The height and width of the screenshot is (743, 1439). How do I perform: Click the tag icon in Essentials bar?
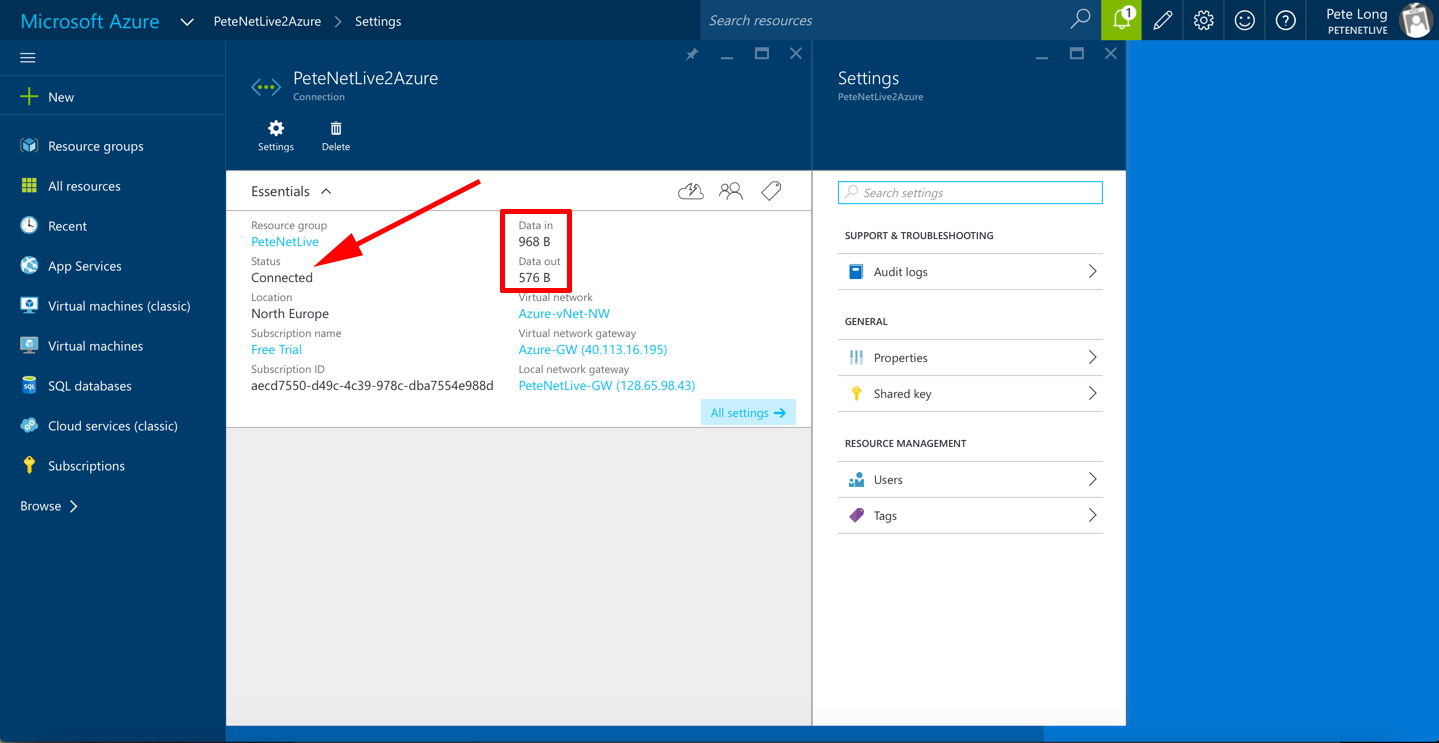pyautogui.click(x=771, y=191)
